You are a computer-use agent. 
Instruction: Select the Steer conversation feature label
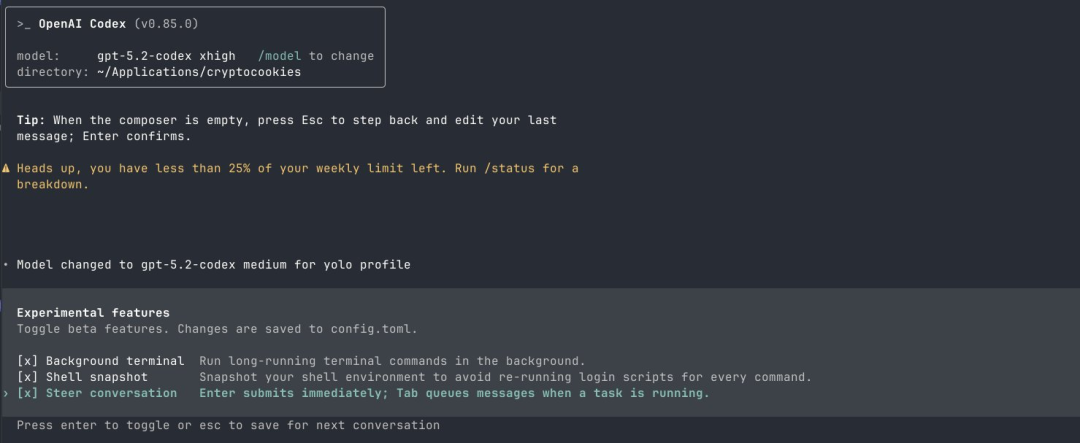(x=110, y=393)
